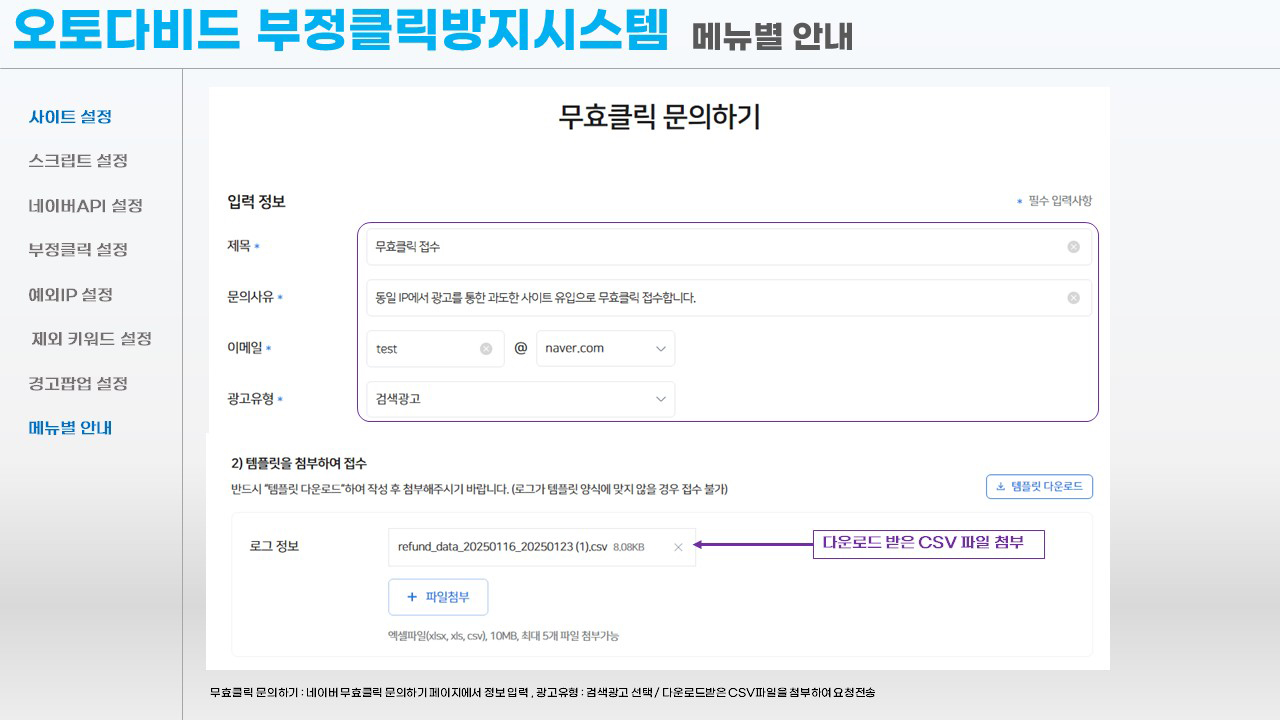Click the 제목 input containing 무효클릭 접수

(x=700, y=247)
